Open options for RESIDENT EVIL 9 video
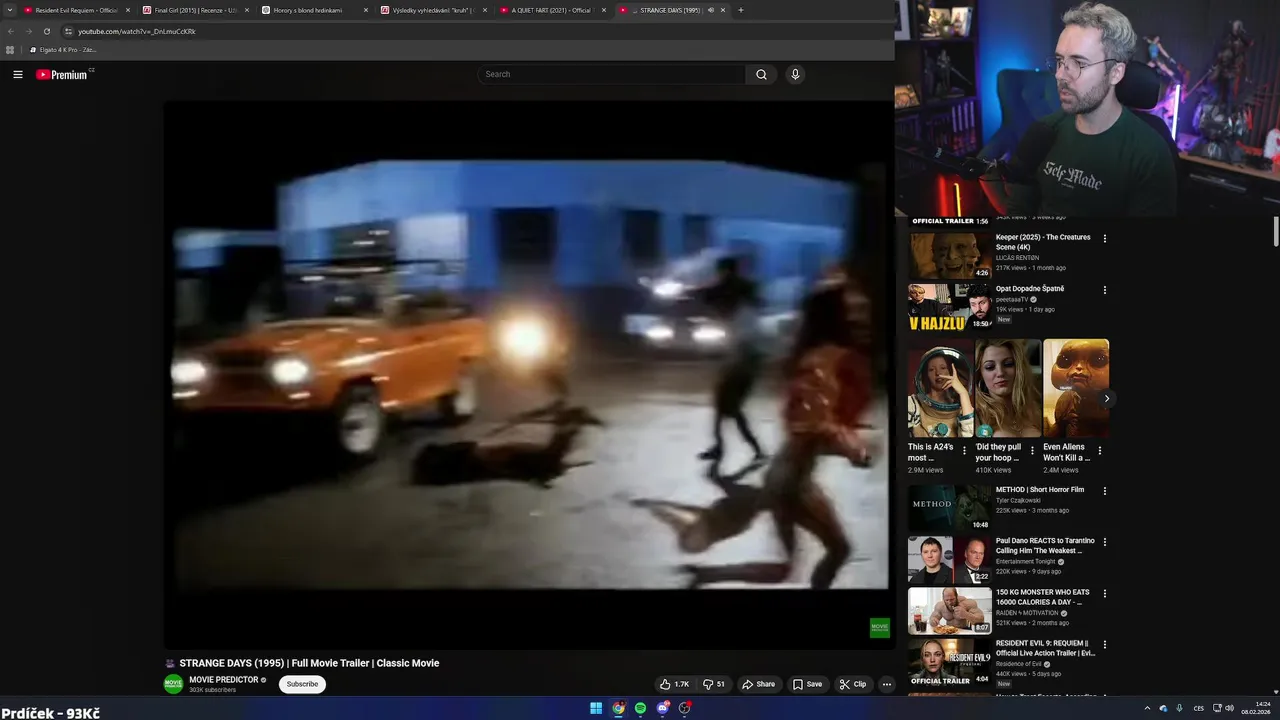Viewport: 1280px width, 720px height. click(x=1105, y=645)
